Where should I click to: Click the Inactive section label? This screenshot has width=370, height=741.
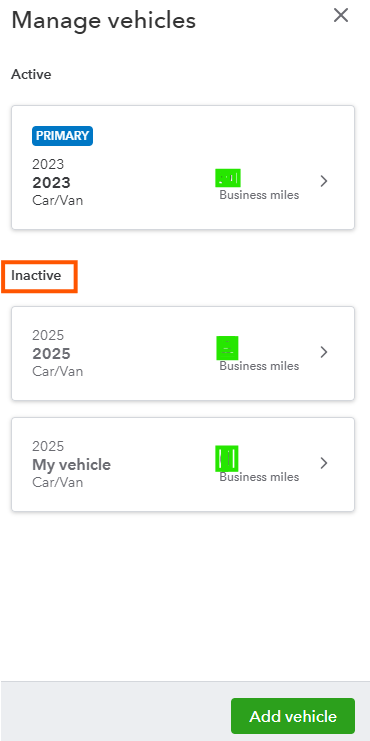pyautogui.click(x=36, y=276)
